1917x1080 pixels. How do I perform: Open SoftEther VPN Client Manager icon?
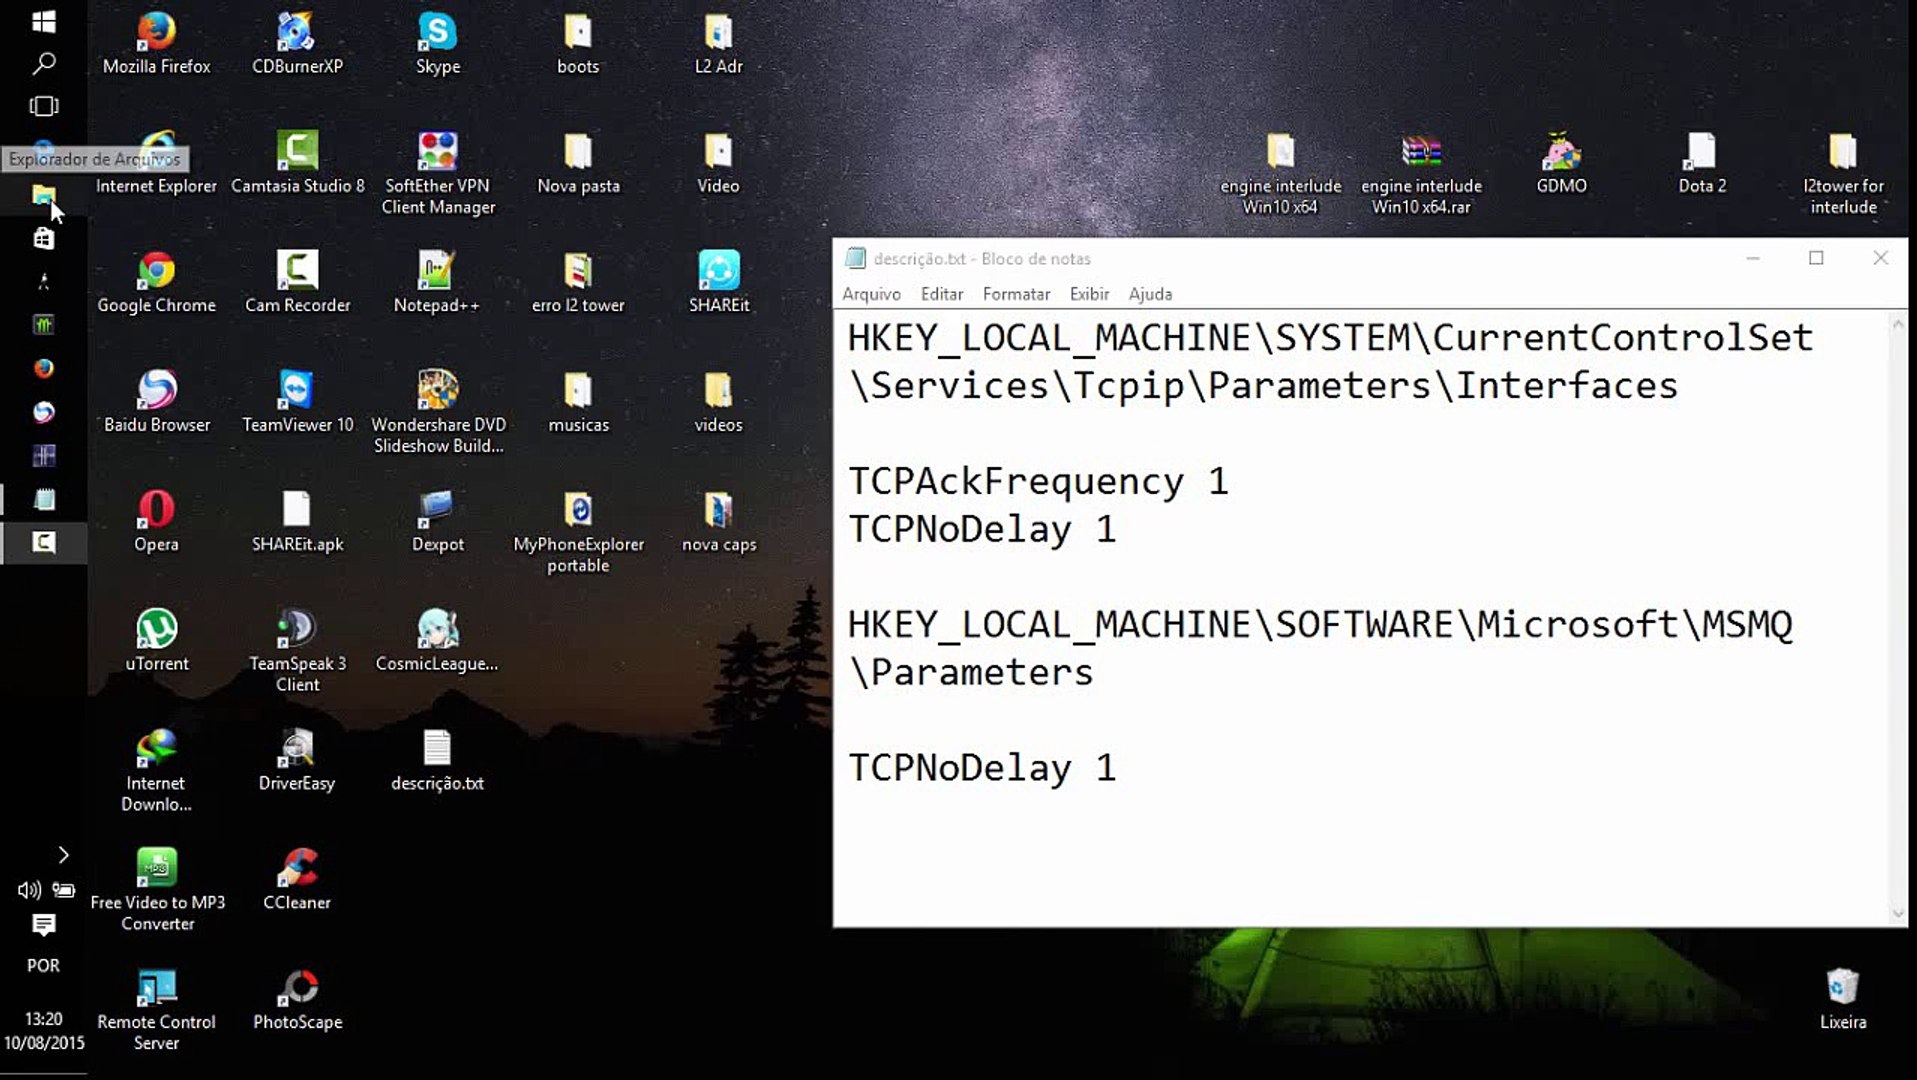pos(437,173)
